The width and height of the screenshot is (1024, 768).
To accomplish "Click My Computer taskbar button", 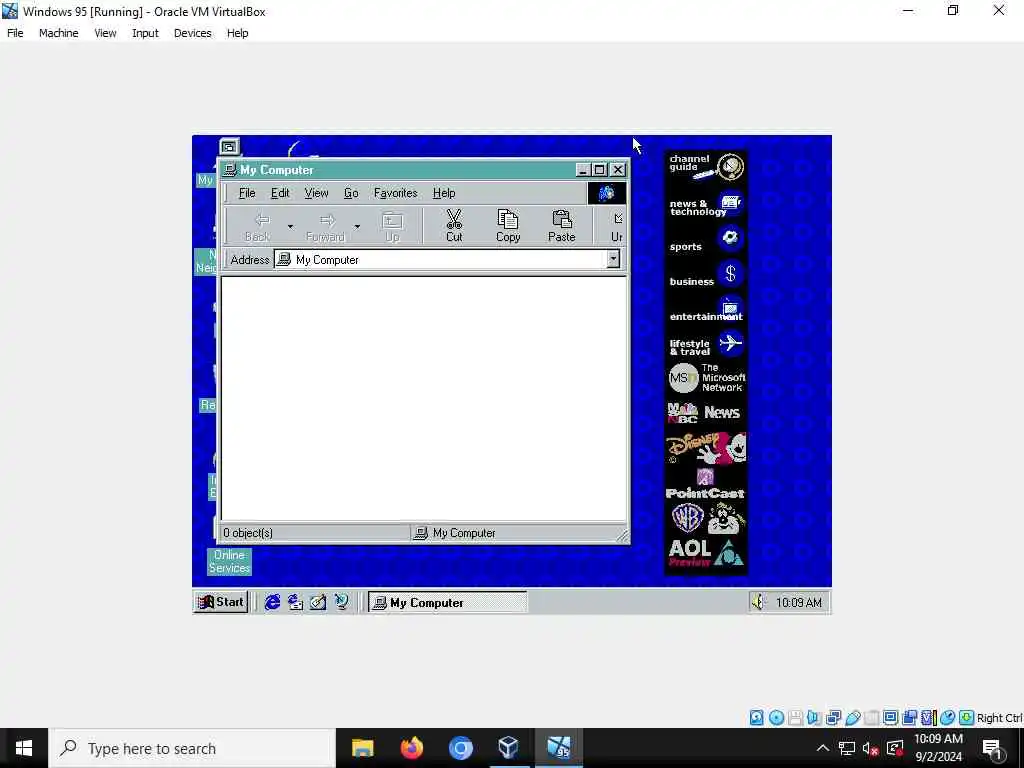I will click(x=447, y=602).
